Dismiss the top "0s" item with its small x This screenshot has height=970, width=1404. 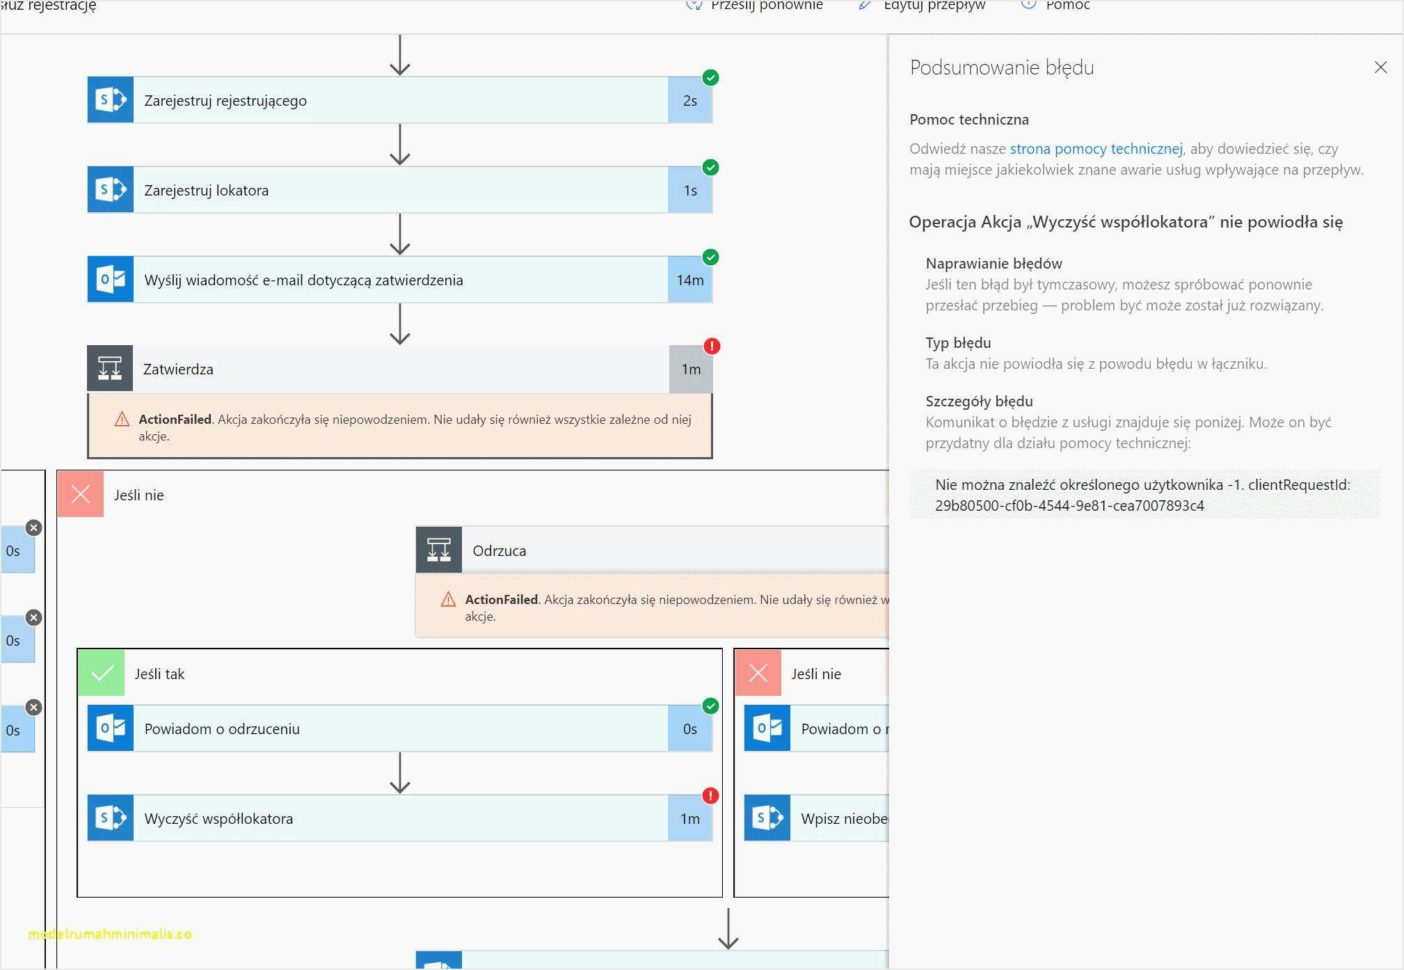pyautogui.click(x=34, y=527)
